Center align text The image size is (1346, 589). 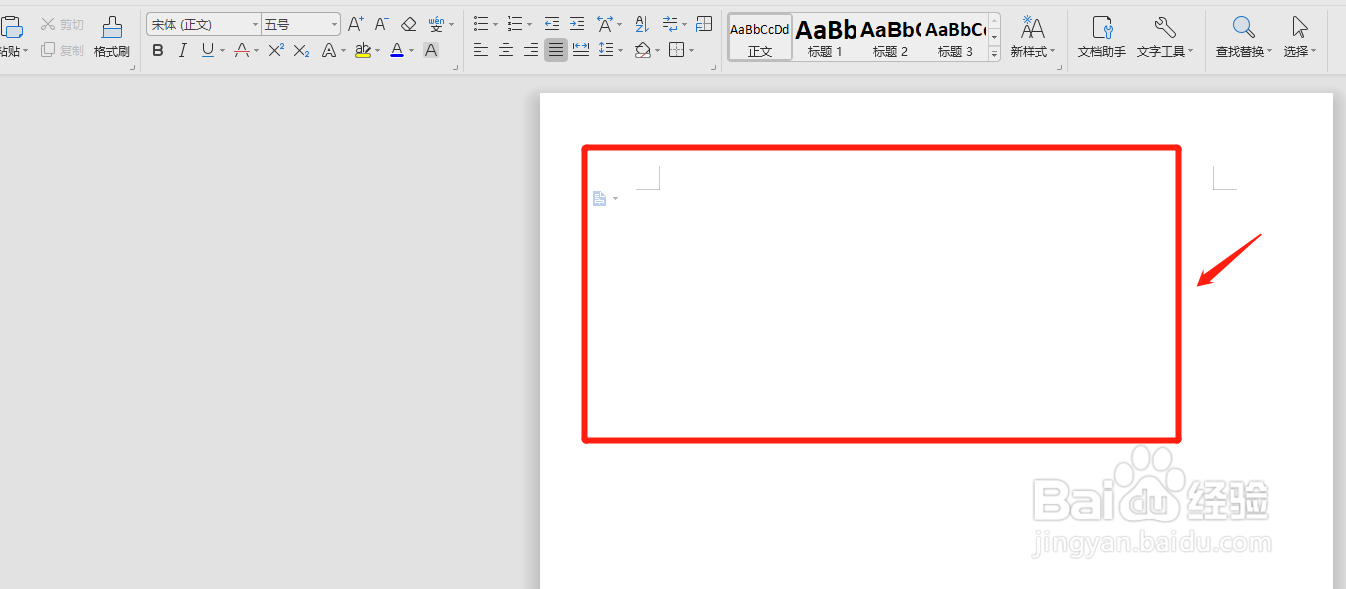point(506,50)
